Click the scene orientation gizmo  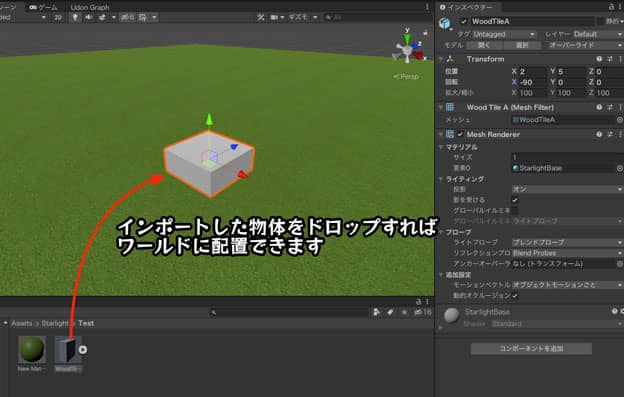408,47
